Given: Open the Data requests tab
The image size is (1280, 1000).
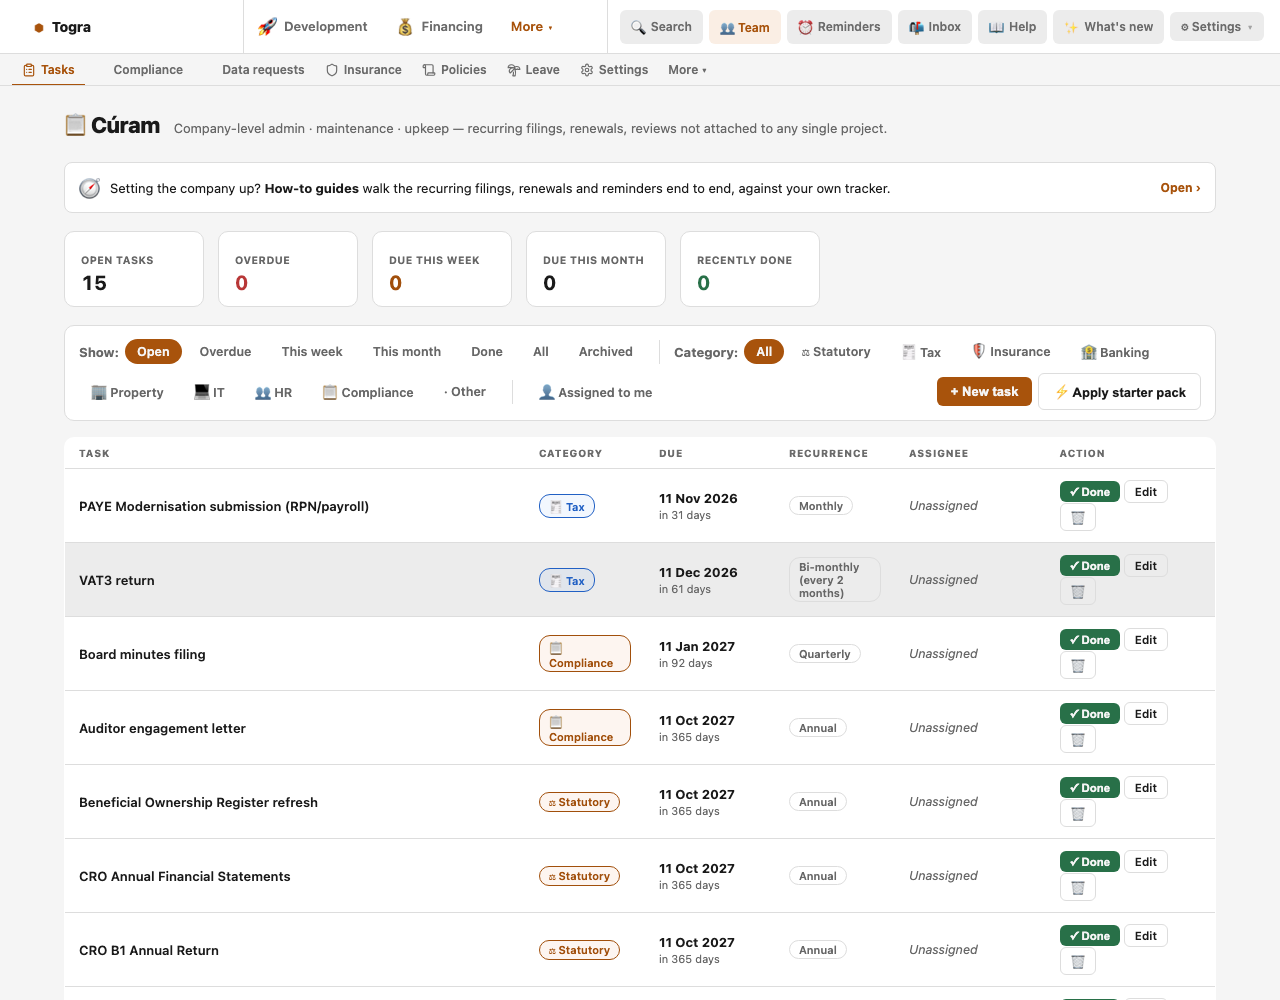Looking at the screenshot, I should pos(263,70).
